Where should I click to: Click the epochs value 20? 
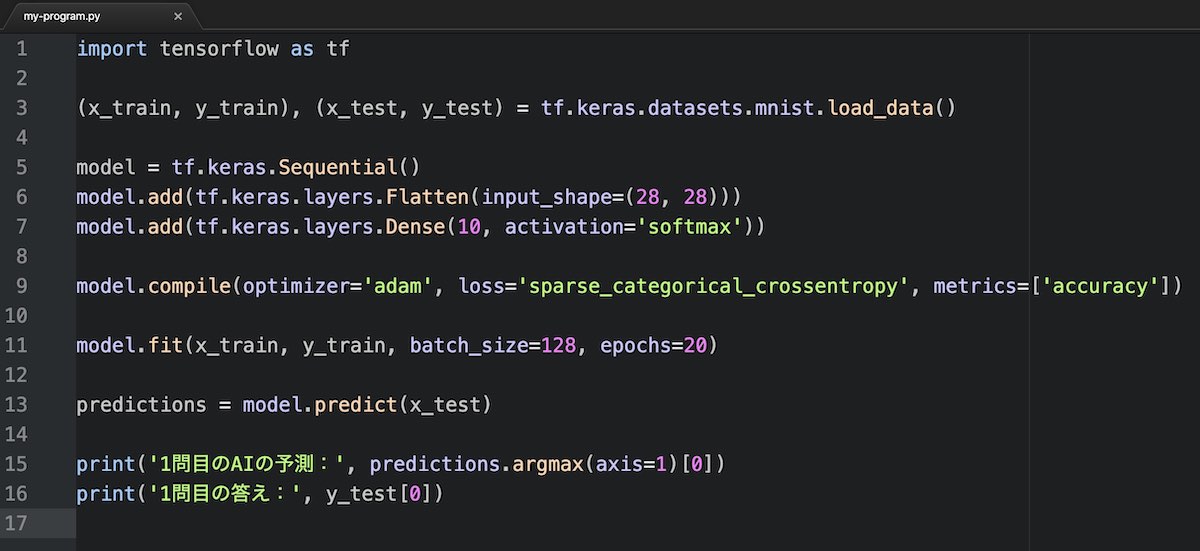coord(695,346)
